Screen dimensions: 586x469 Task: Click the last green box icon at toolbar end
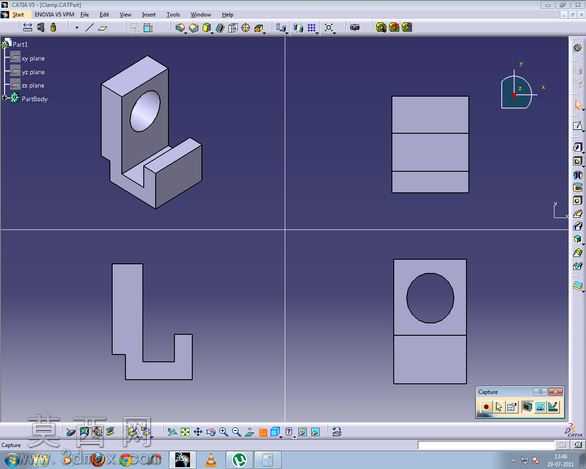[x=407, y=27]
